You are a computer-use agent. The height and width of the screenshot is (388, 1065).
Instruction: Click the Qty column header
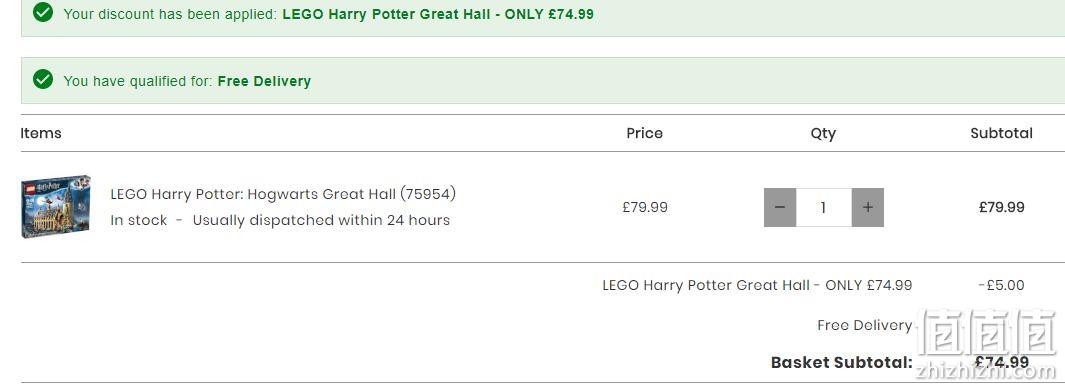(823, 134)
